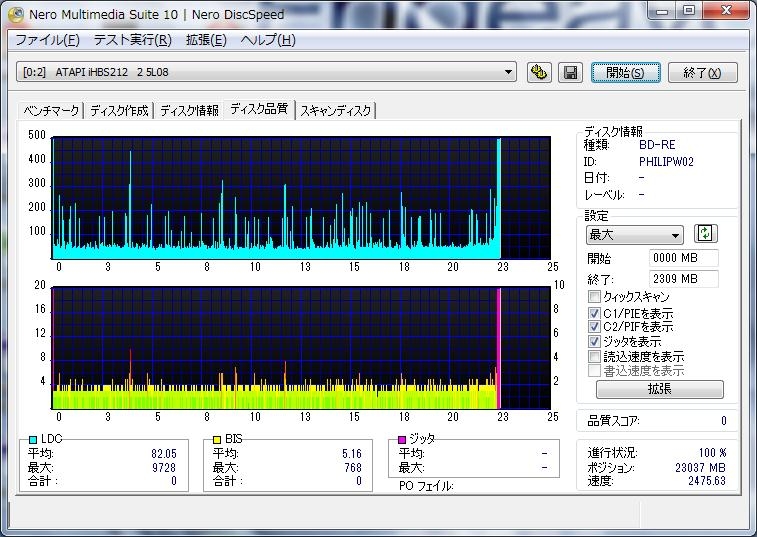Click the lower BIS error graph

[301, 348]
